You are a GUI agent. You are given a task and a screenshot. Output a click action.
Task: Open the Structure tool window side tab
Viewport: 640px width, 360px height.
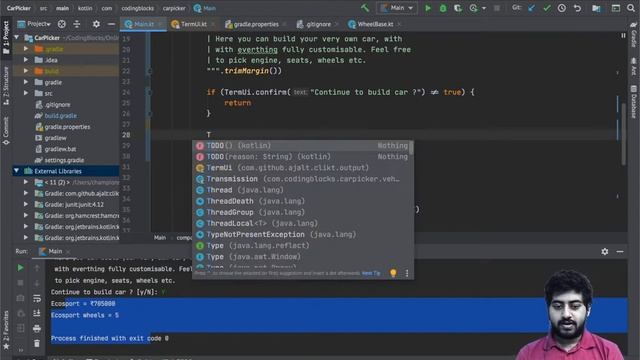[x=6, y=86]
